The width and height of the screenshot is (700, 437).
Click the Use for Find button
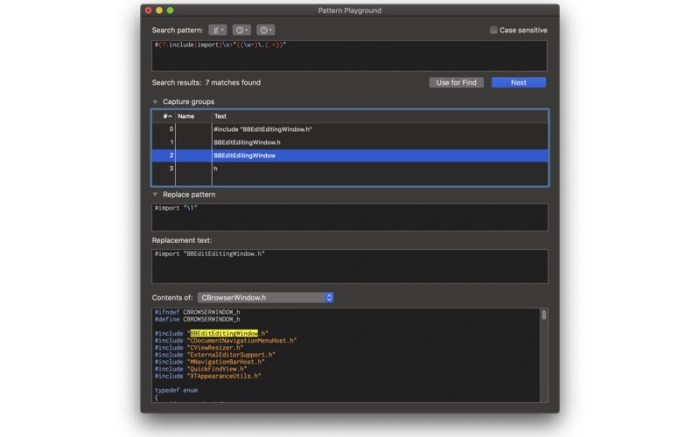(456, 83)
